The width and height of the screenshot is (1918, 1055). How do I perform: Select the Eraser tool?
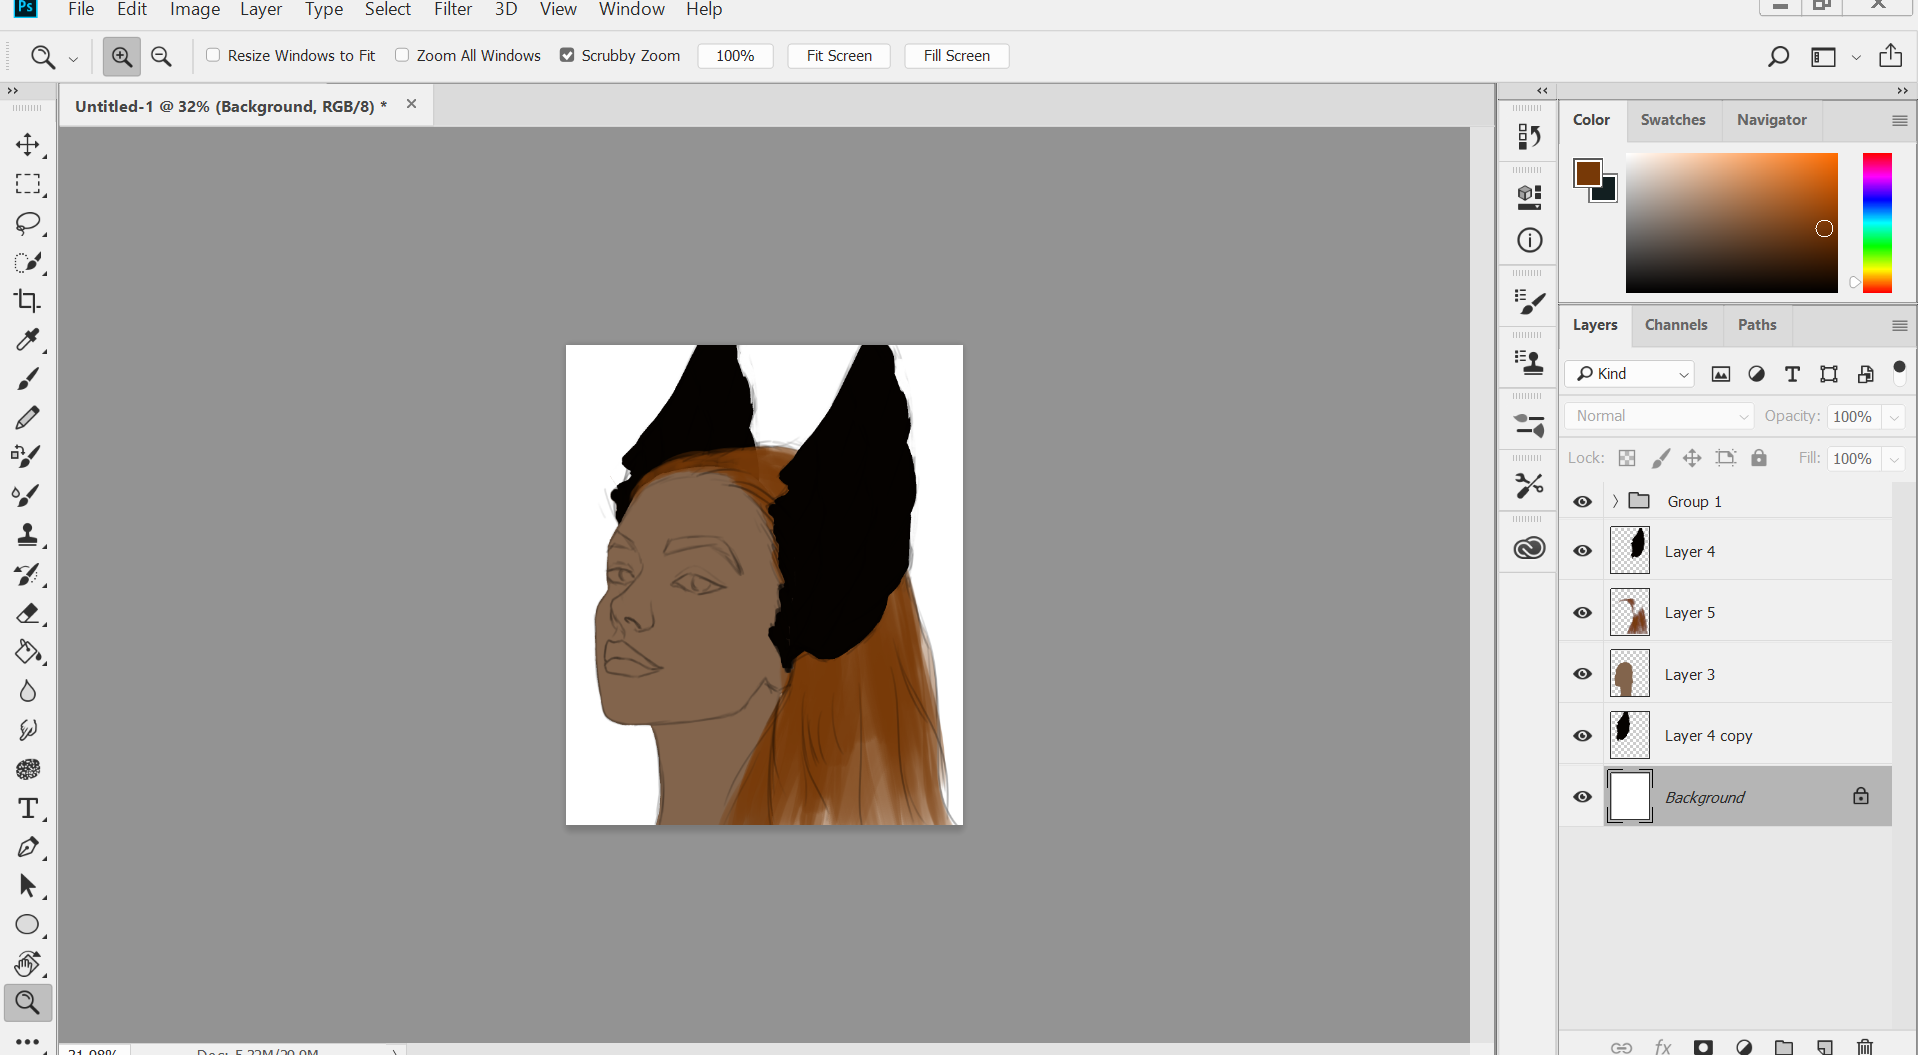tap(27, 613)
